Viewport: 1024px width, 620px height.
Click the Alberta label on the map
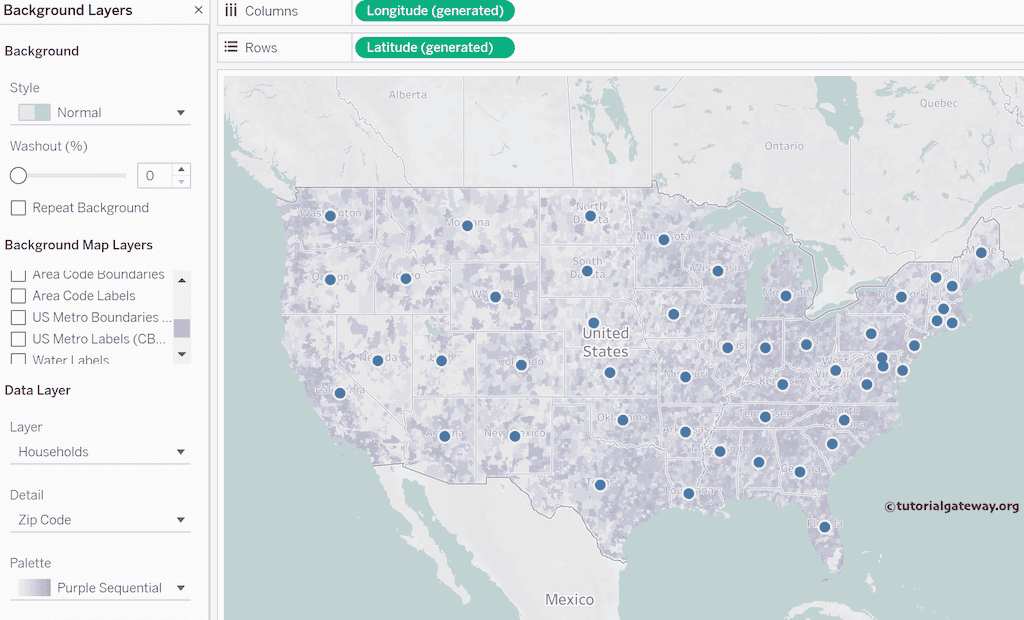[408, 95]
